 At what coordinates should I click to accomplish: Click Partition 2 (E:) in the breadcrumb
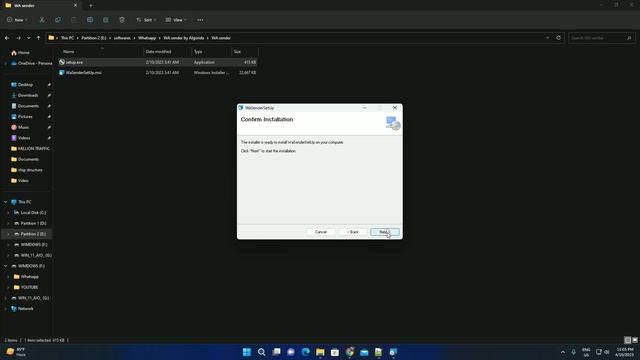93,38
